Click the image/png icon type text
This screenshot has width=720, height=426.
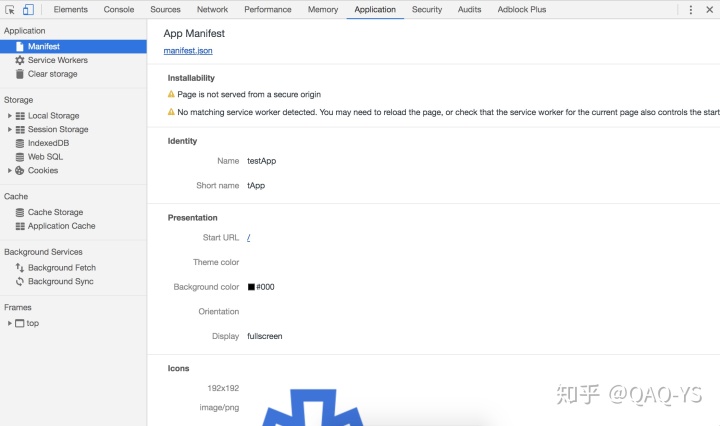(219, 408)
